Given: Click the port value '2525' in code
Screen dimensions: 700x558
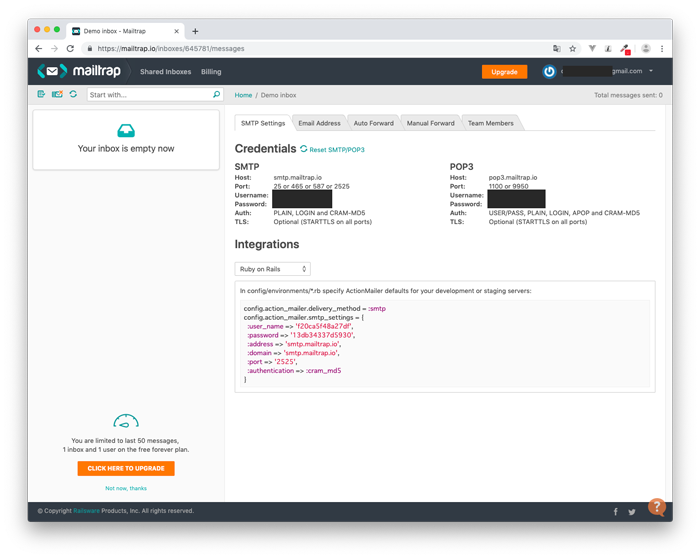Looking at the screenshot, I should (x=285, y=362).
